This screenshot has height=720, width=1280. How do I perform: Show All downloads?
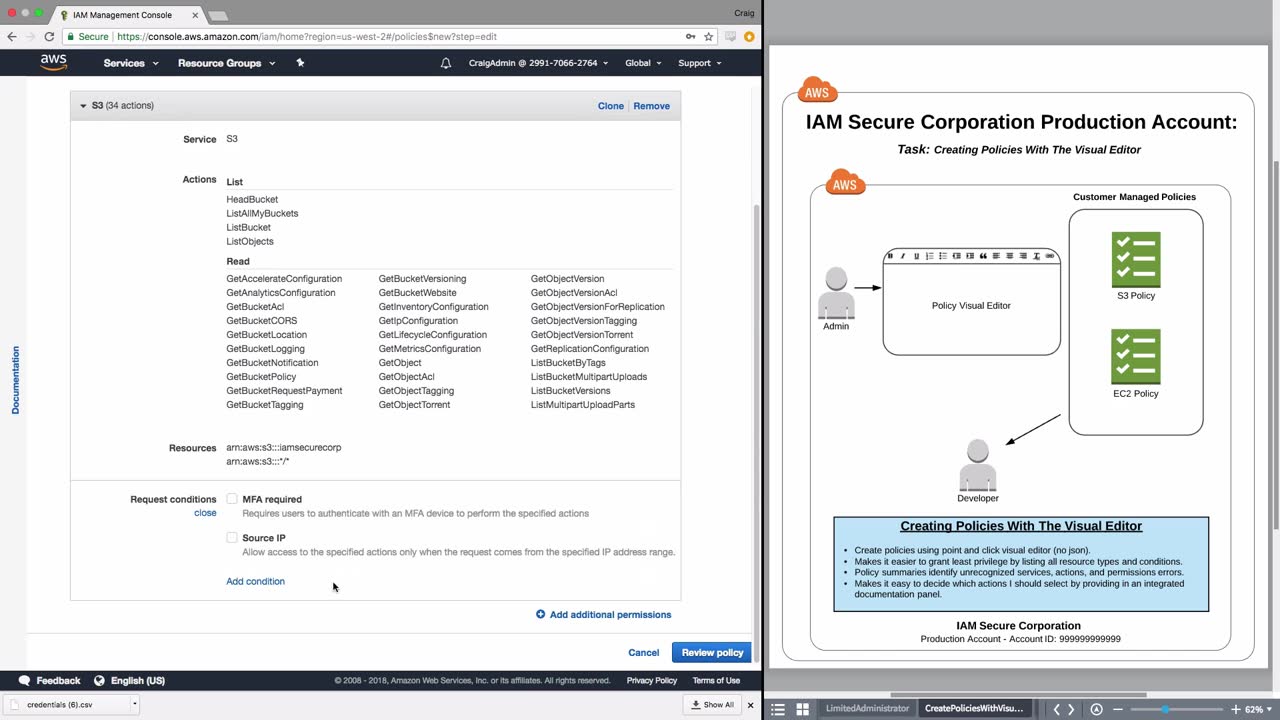point(712,705)
